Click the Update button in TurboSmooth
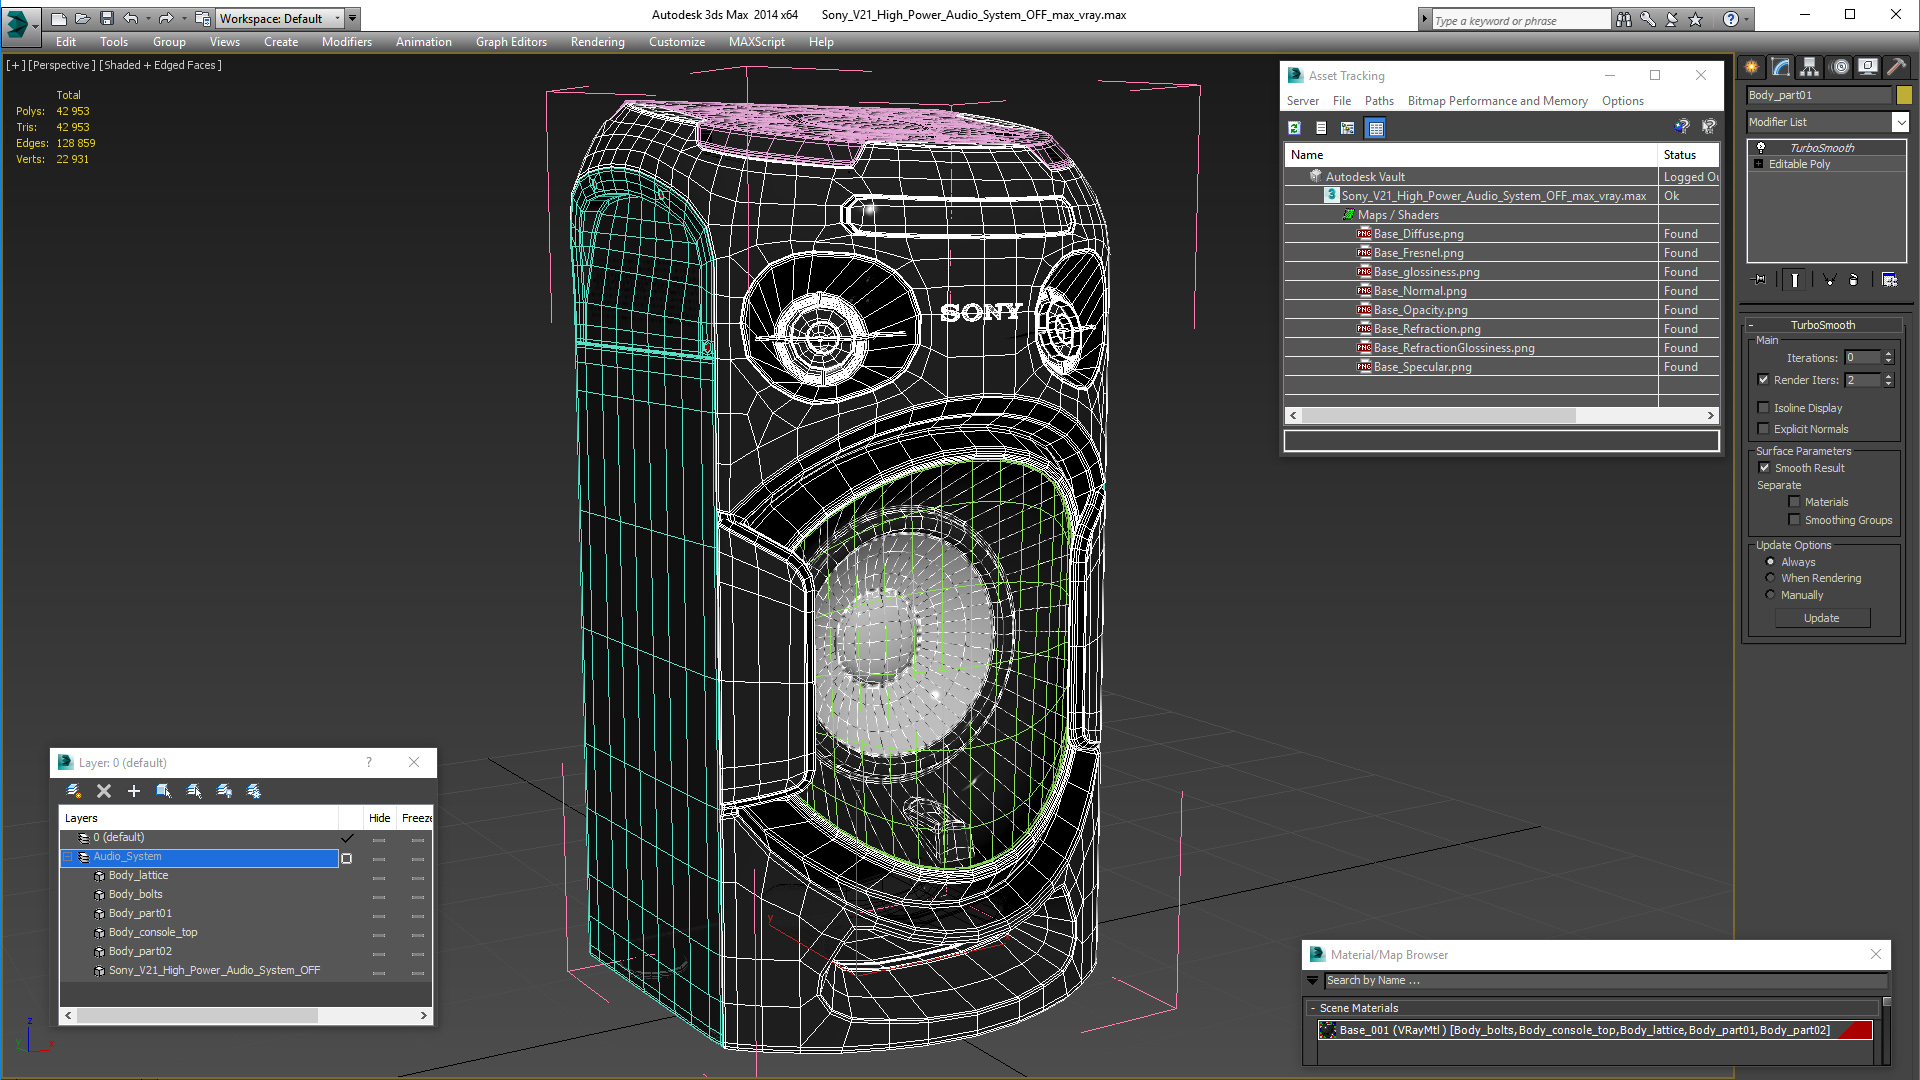 1821,618
